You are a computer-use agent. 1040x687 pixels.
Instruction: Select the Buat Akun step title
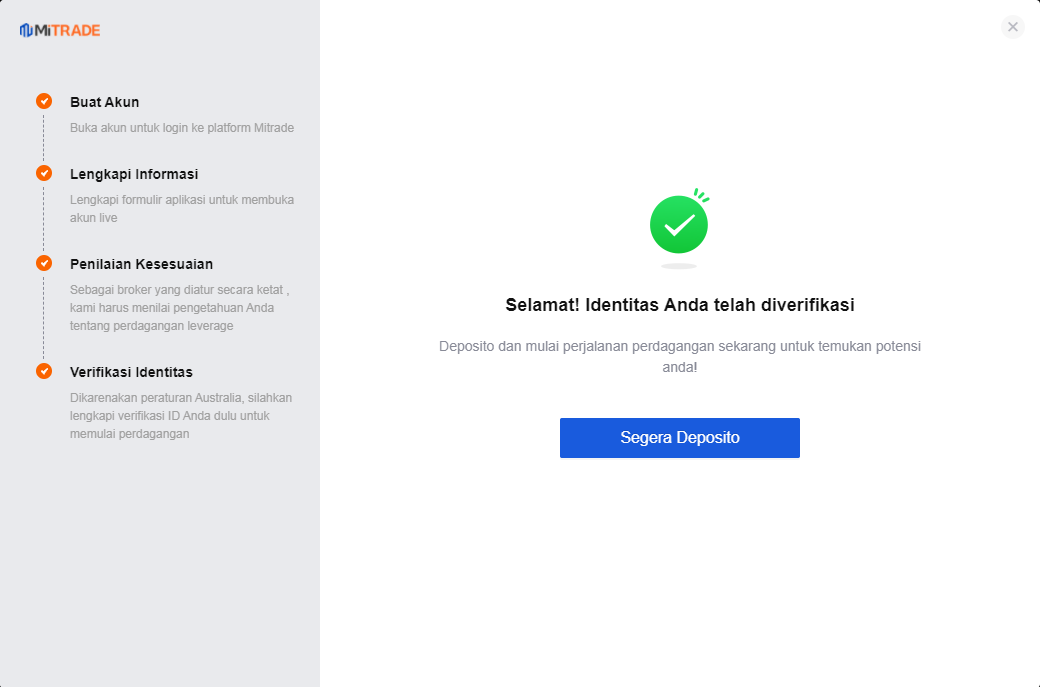click(x=105, y=102)
